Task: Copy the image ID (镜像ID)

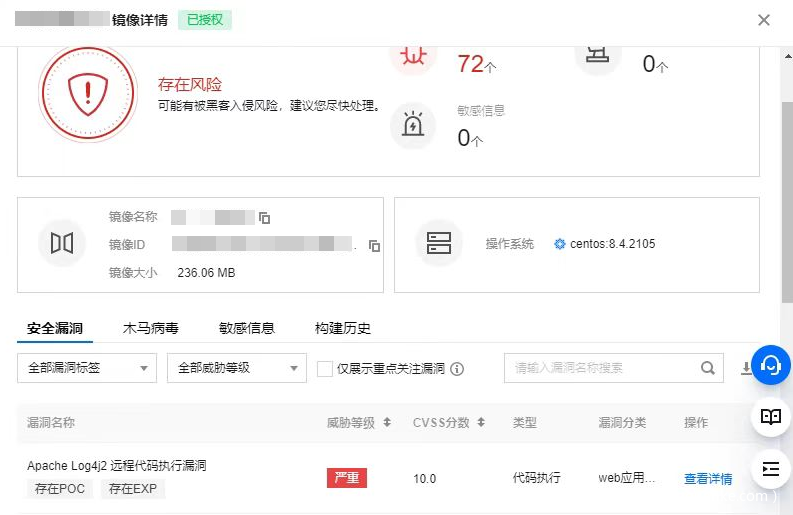Action: pyautogui.click(x=374, y=245)
